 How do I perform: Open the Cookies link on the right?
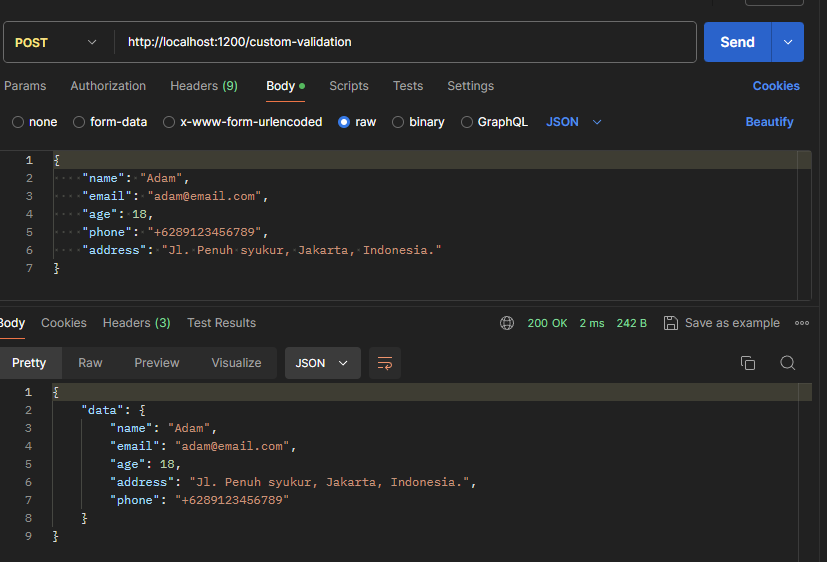[x=776, y=85]
